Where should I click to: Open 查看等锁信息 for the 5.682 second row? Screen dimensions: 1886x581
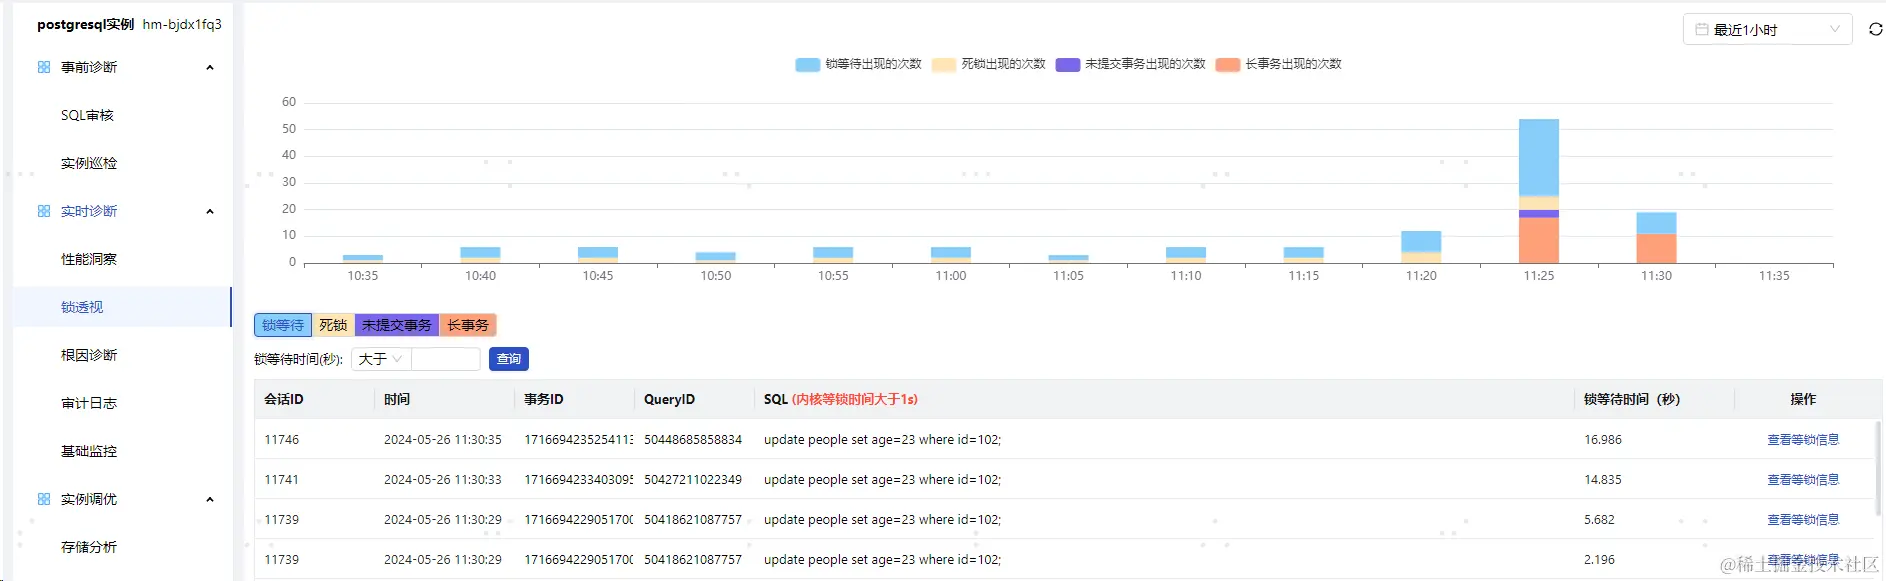[x=1803, y=520]
